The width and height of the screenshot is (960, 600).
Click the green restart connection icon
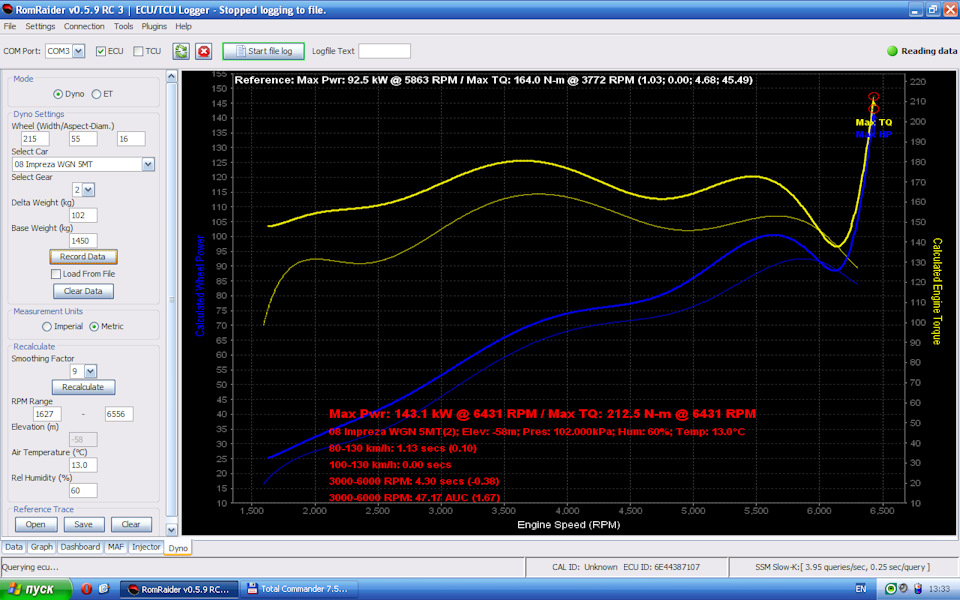point(181,51)
